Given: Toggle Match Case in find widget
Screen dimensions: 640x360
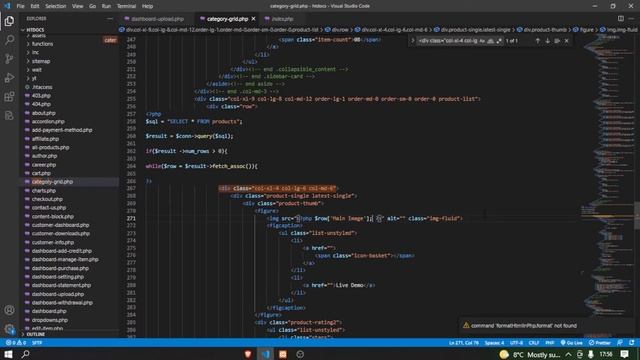Looking at the screenshot, I should pyautogui.click(x=482, y=41).
